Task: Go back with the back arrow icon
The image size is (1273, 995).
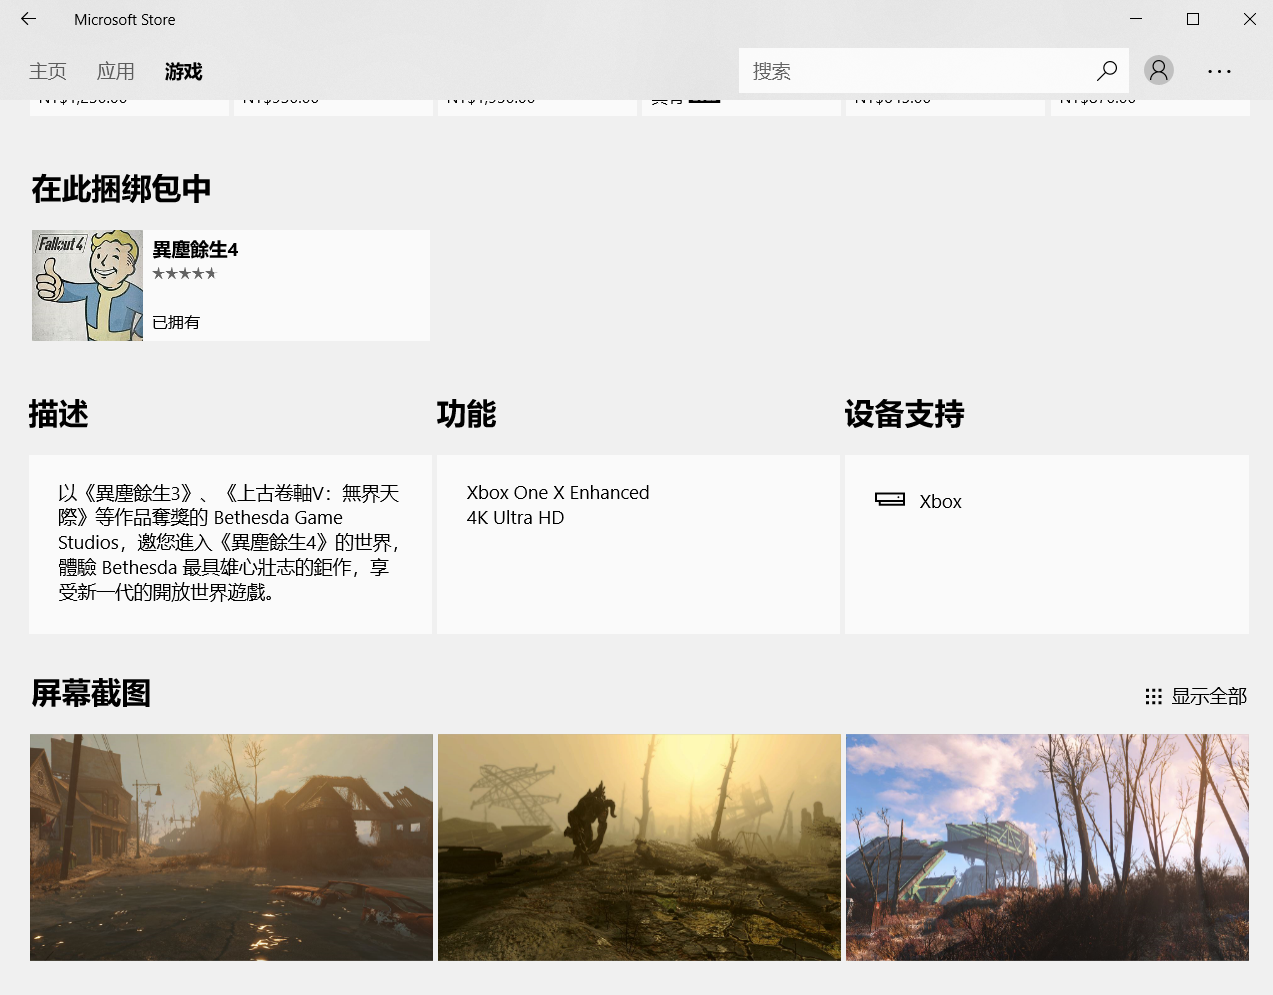Action: 28,19
